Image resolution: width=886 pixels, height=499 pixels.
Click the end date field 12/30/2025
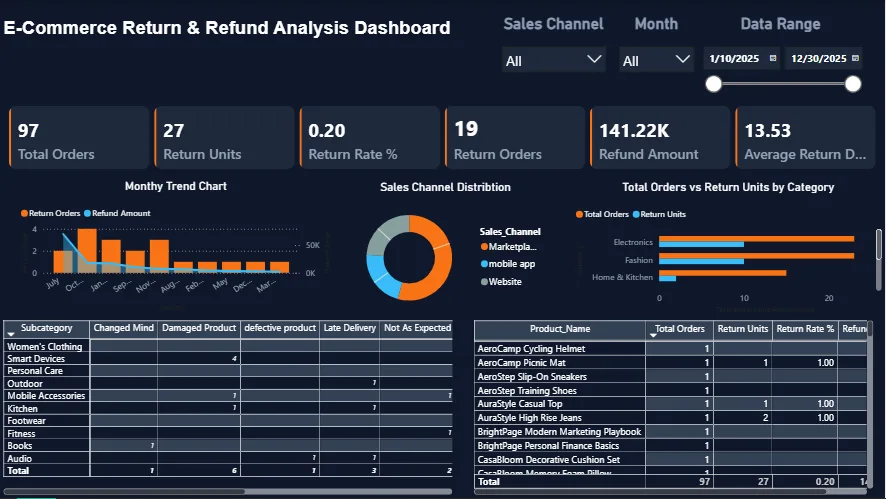coord(818,59)
